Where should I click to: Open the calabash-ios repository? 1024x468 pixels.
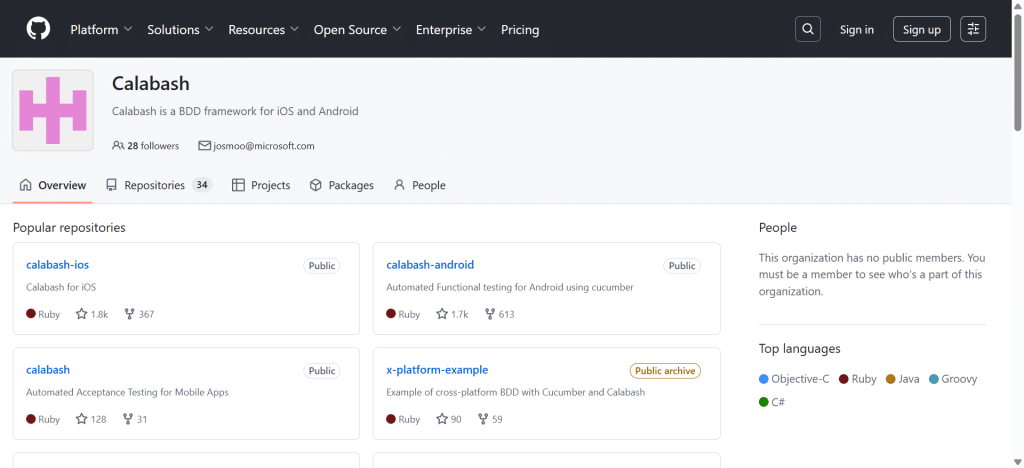57,265
